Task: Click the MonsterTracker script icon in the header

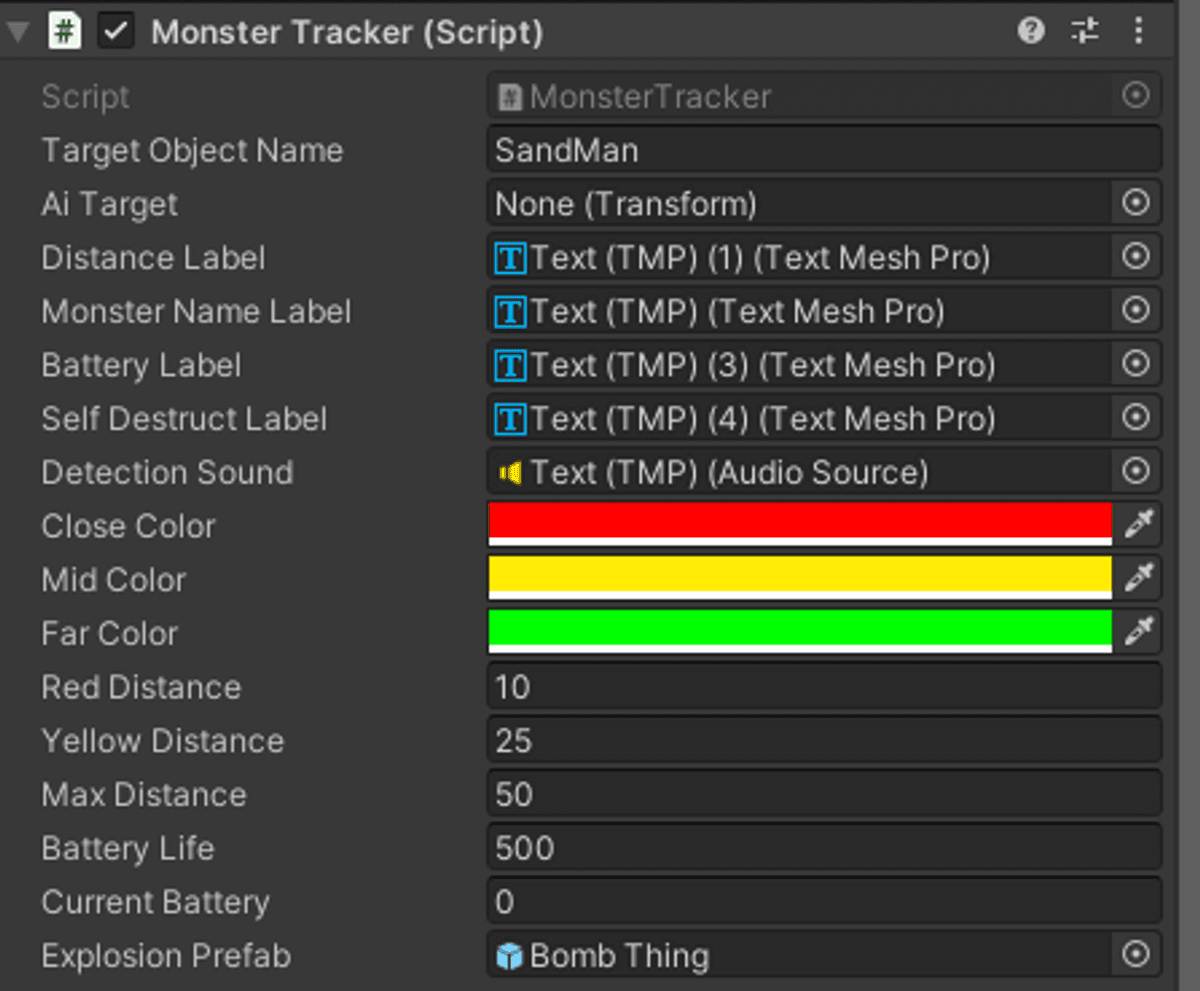Action: [64, 31]
